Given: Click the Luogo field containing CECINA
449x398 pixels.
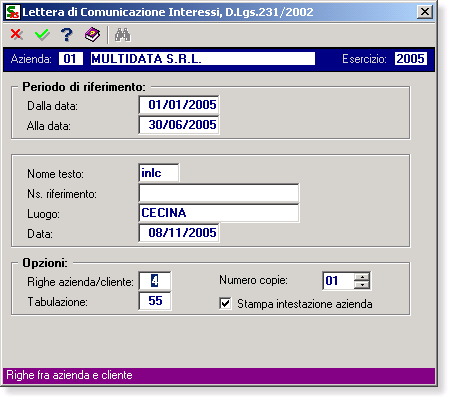Looking at the screenshot, I should [x=219, y=213].
